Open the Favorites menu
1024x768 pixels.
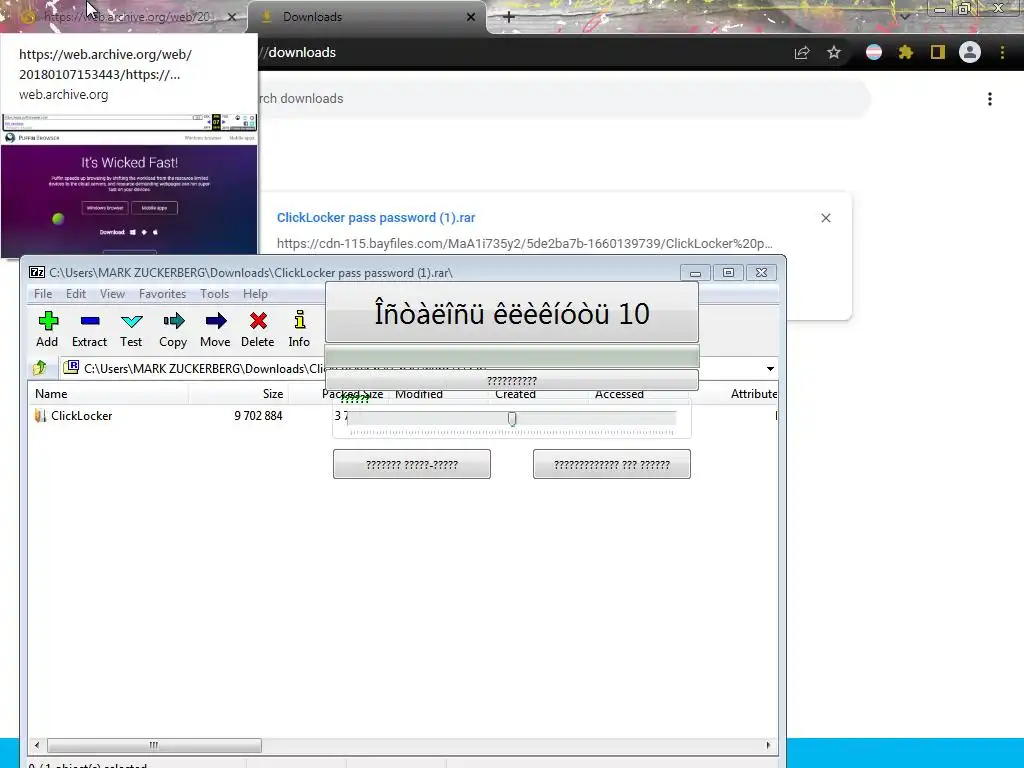(163, 294)
